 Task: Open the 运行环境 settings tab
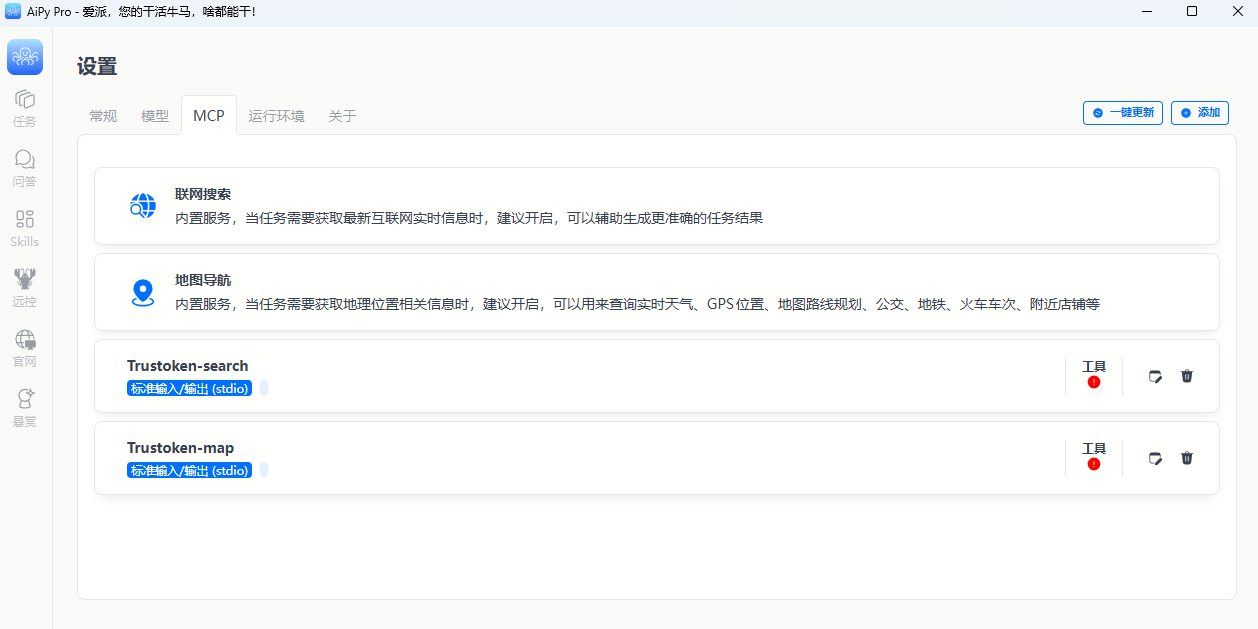point(276,115)
